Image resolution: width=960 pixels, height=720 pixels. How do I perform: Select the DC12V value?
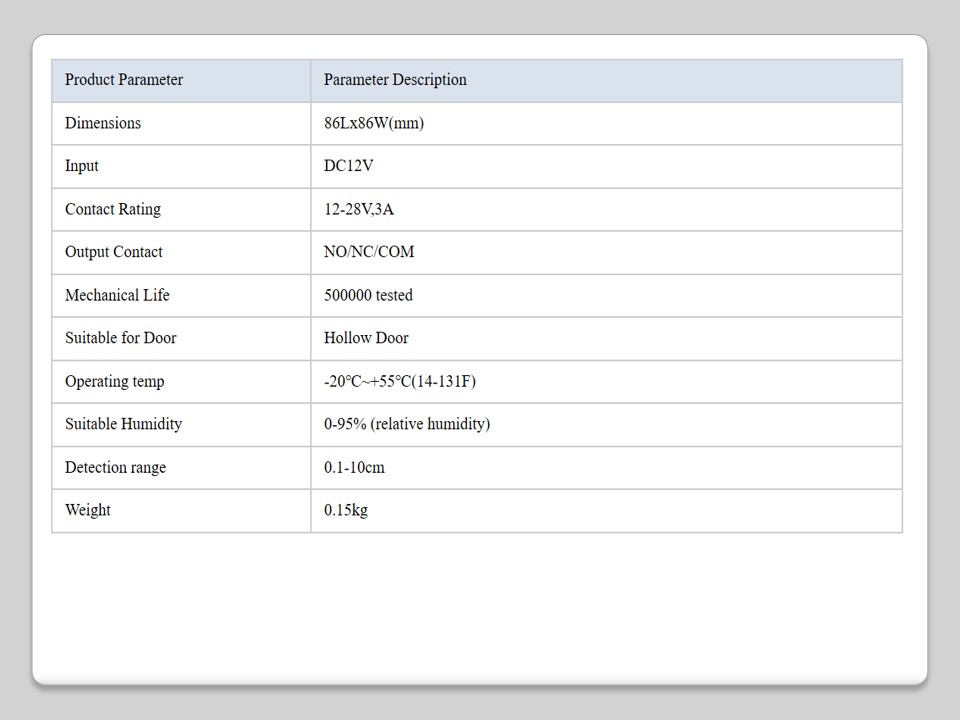click(x=348, y=166)
